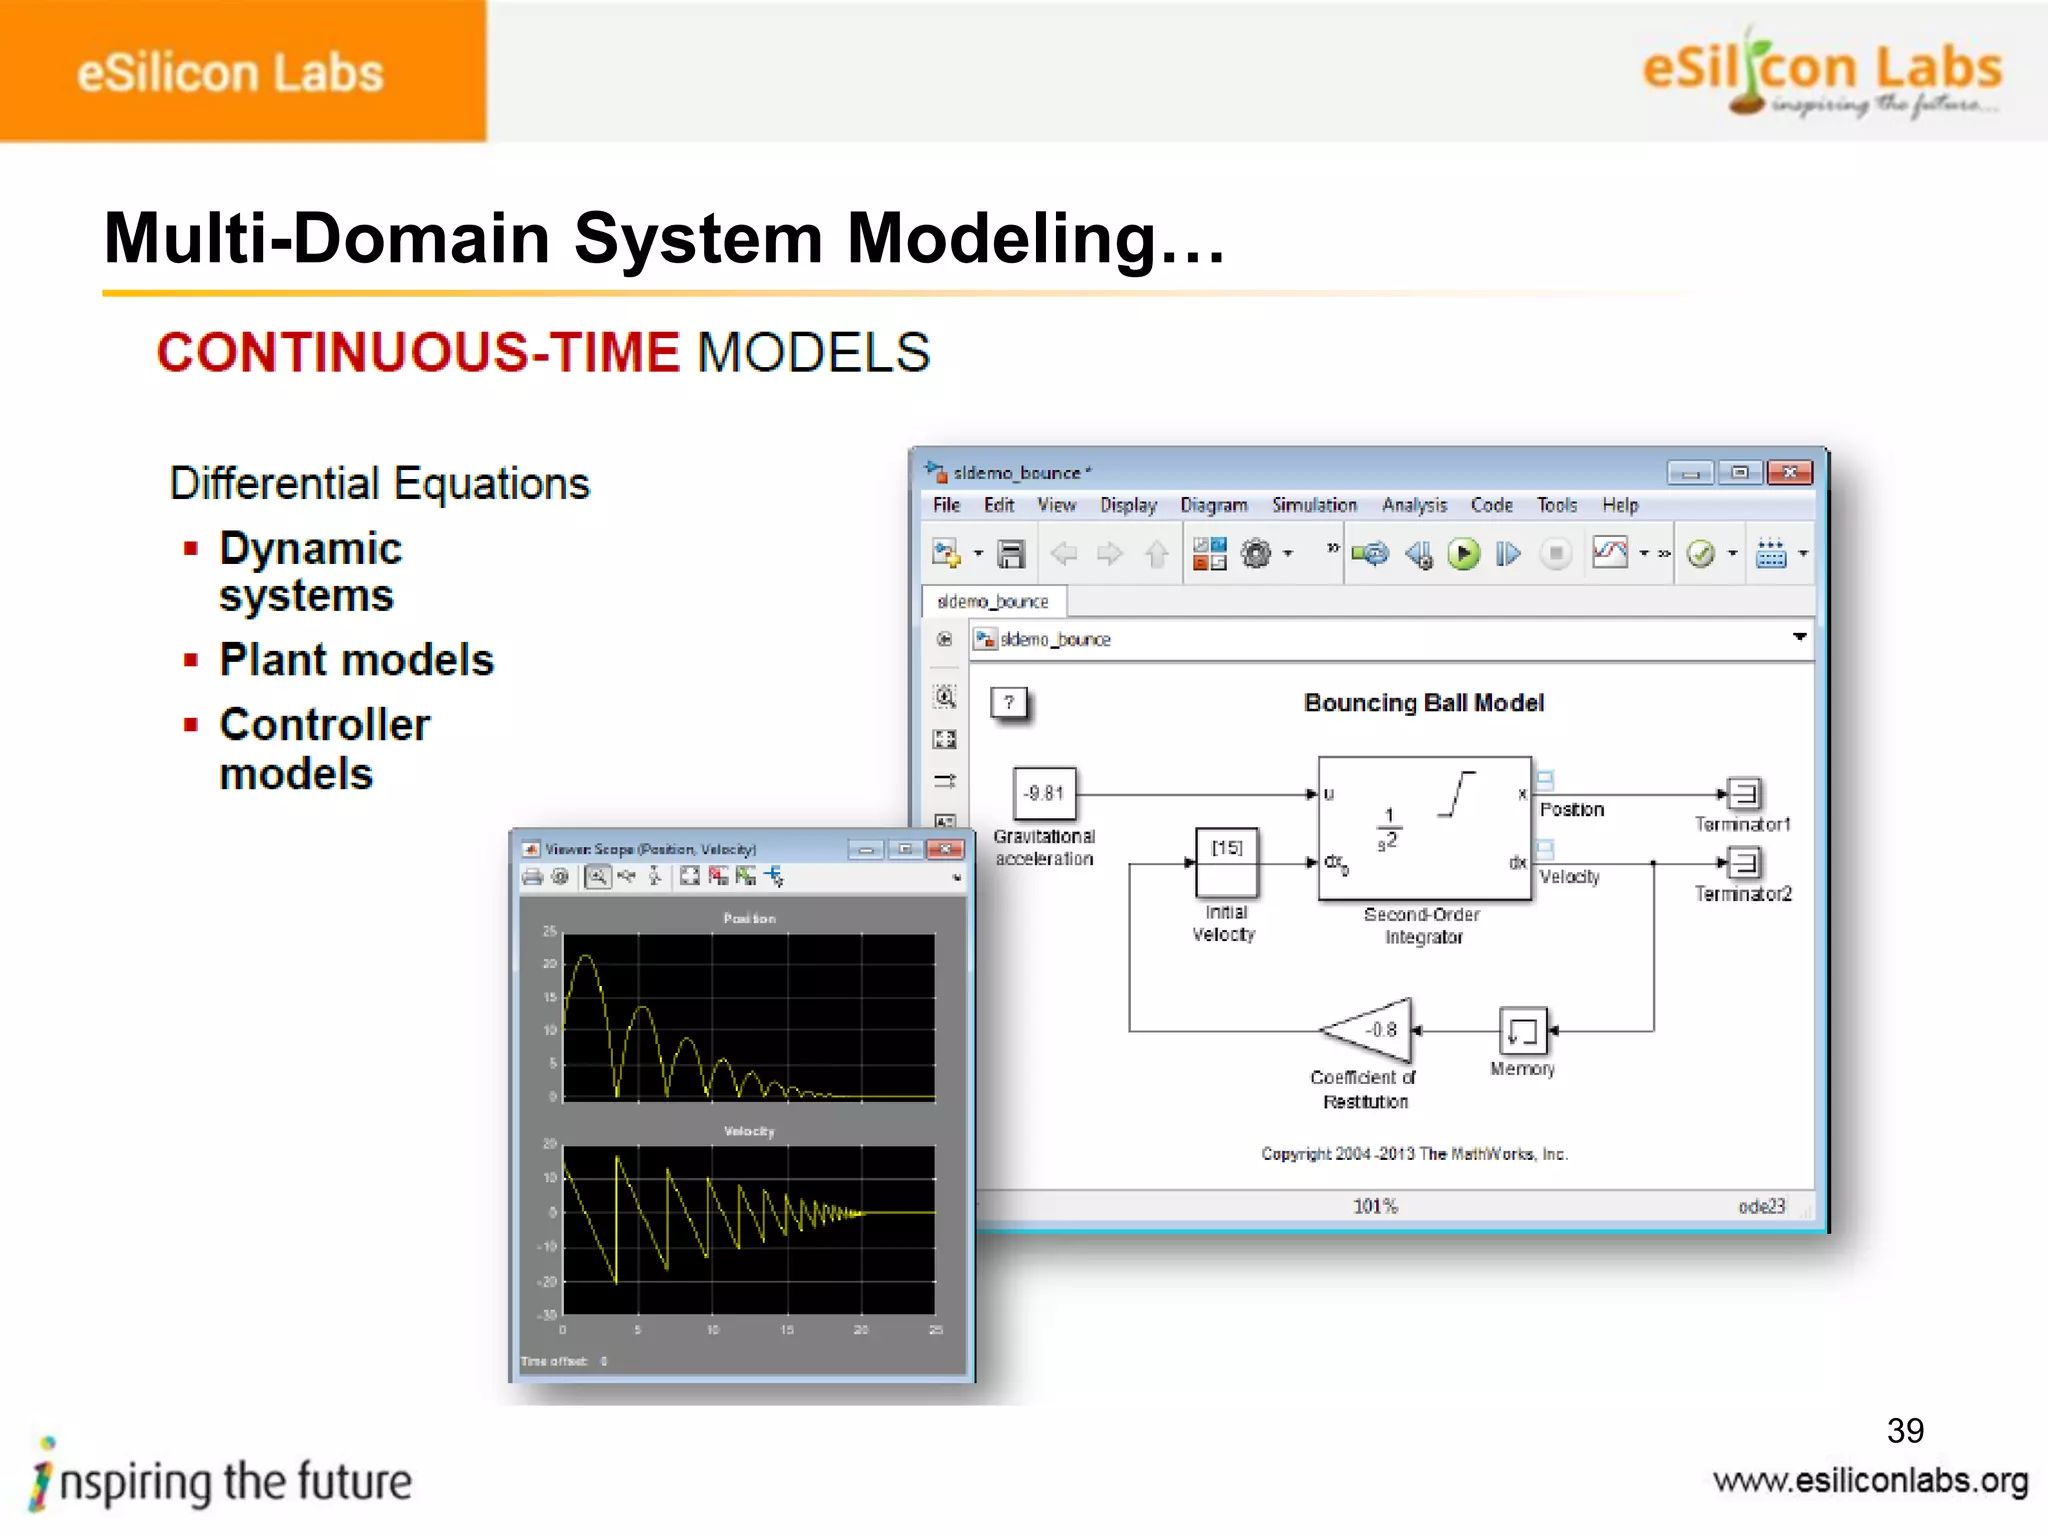Open www.esiliconlabs.org link
Screen dimensions: 2048x1536
pos(1870,1481)
